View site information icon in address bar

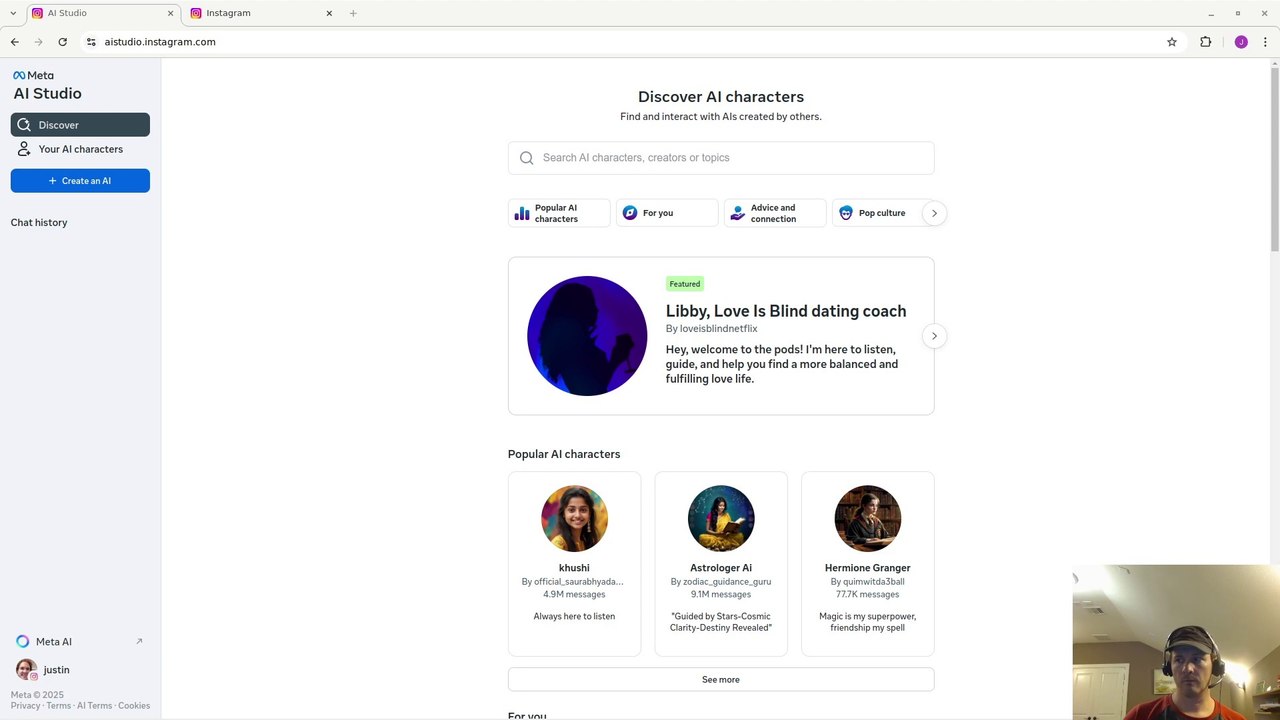coord(91,42)
